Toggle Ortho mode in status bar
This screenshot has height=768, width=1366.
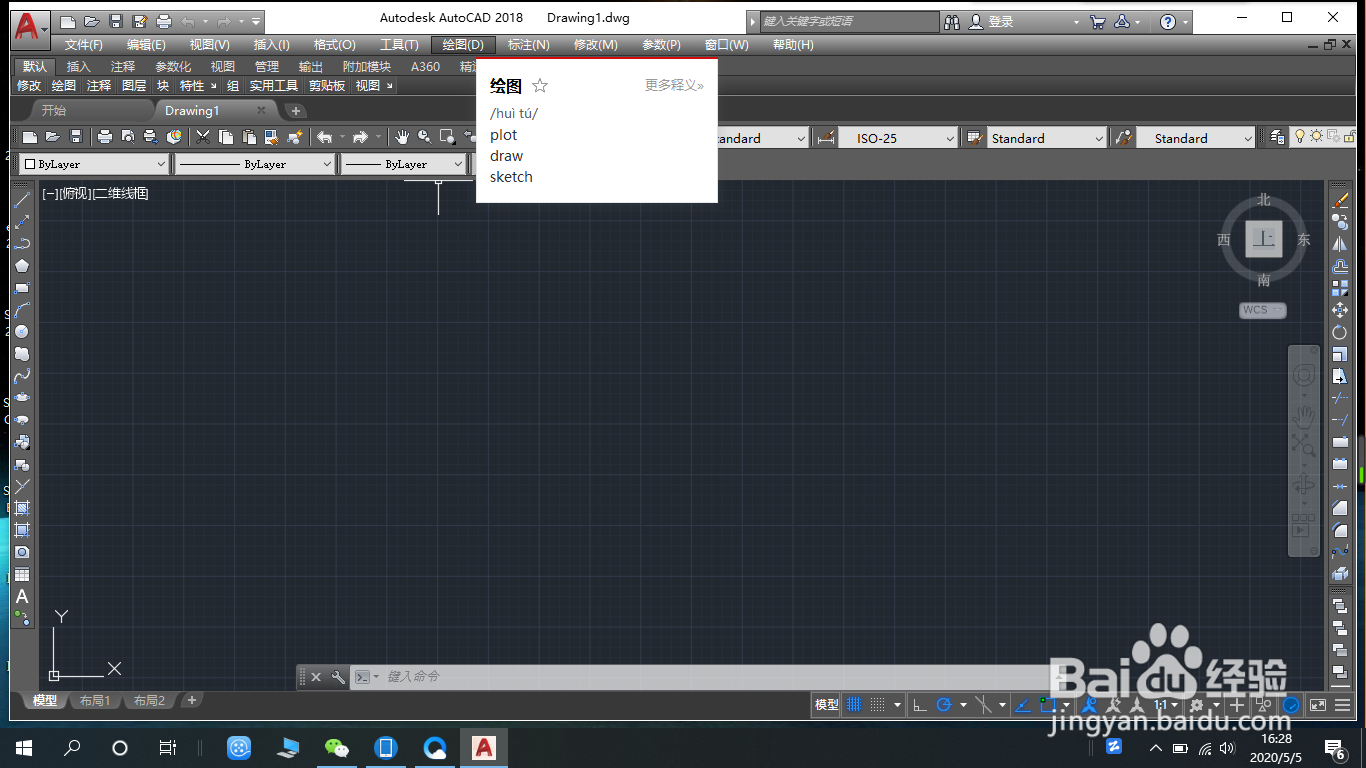pyautogui.click(x=918, y=705)
